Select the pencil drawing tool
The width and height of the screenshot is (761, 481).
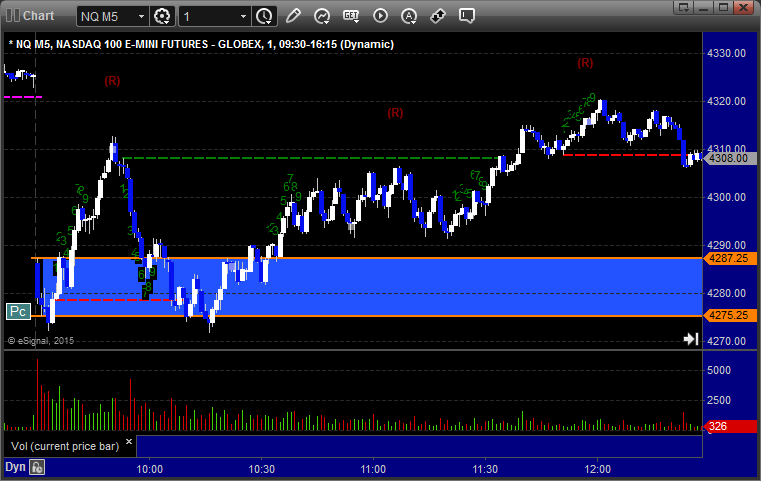click(293, 16)
